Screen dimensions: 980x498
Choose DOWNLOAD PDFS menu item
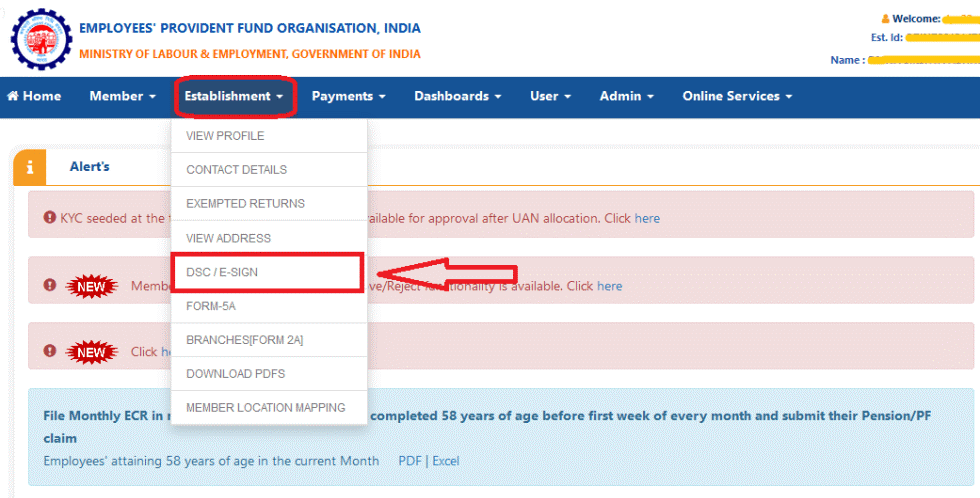coord(269,374)
